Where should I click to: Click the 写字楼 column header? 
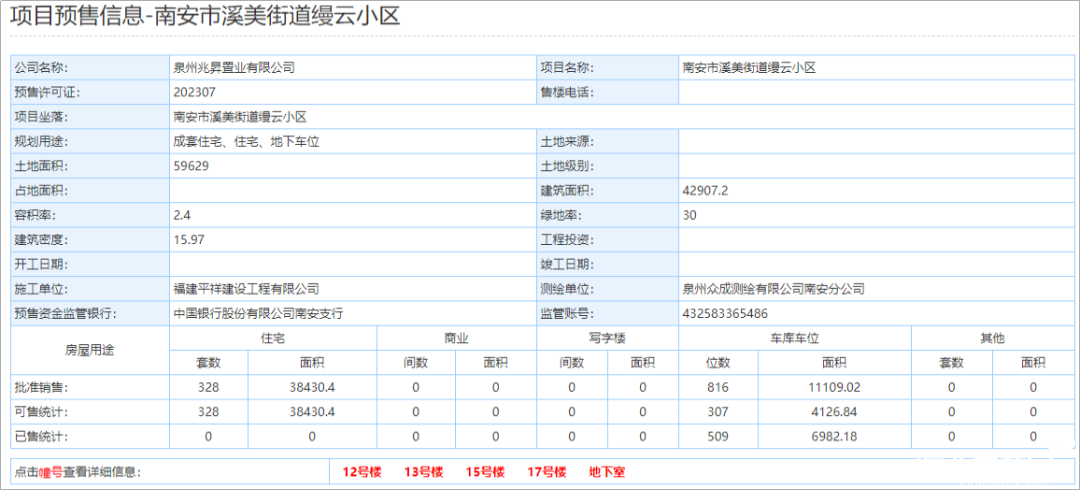pyautogui.click(x=608, y=338)
